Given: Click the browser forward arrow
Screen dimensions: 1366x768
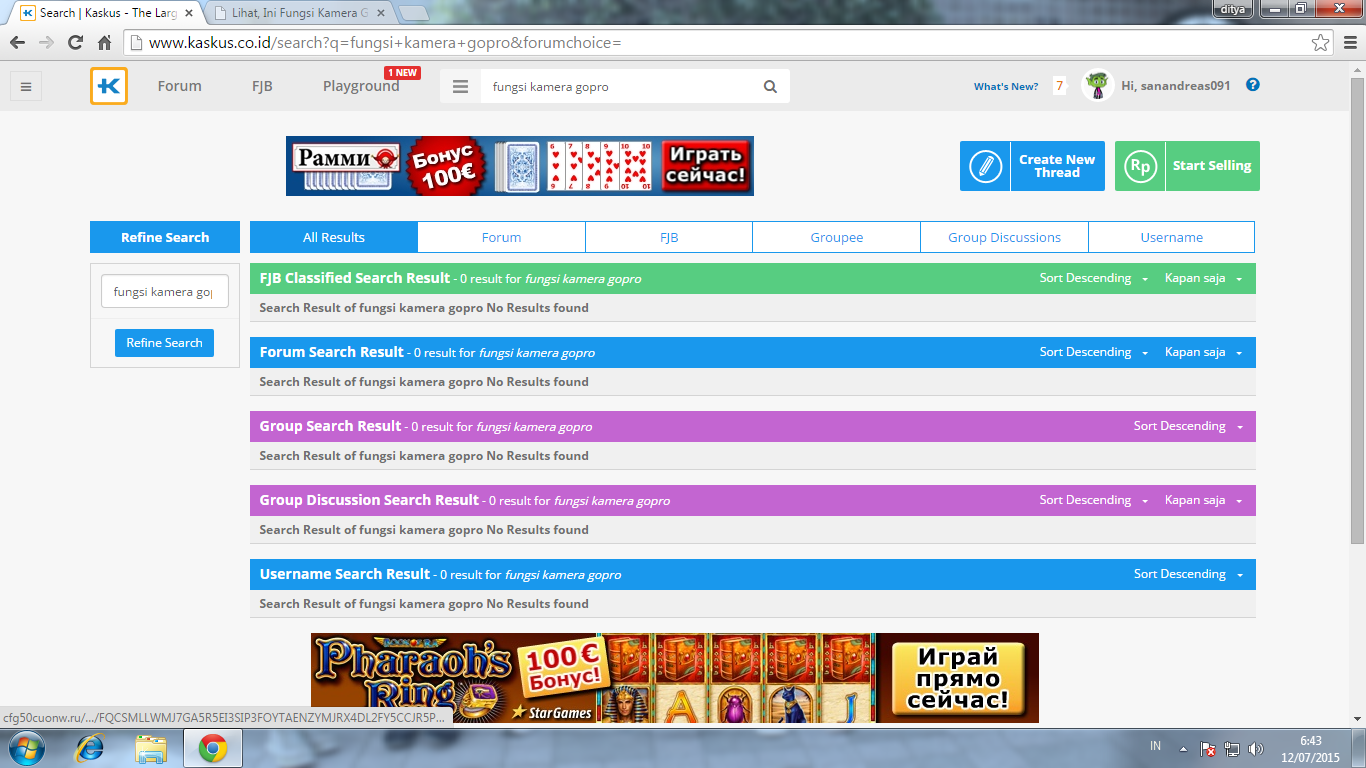Looking at the screenshot, I should 46,43.
